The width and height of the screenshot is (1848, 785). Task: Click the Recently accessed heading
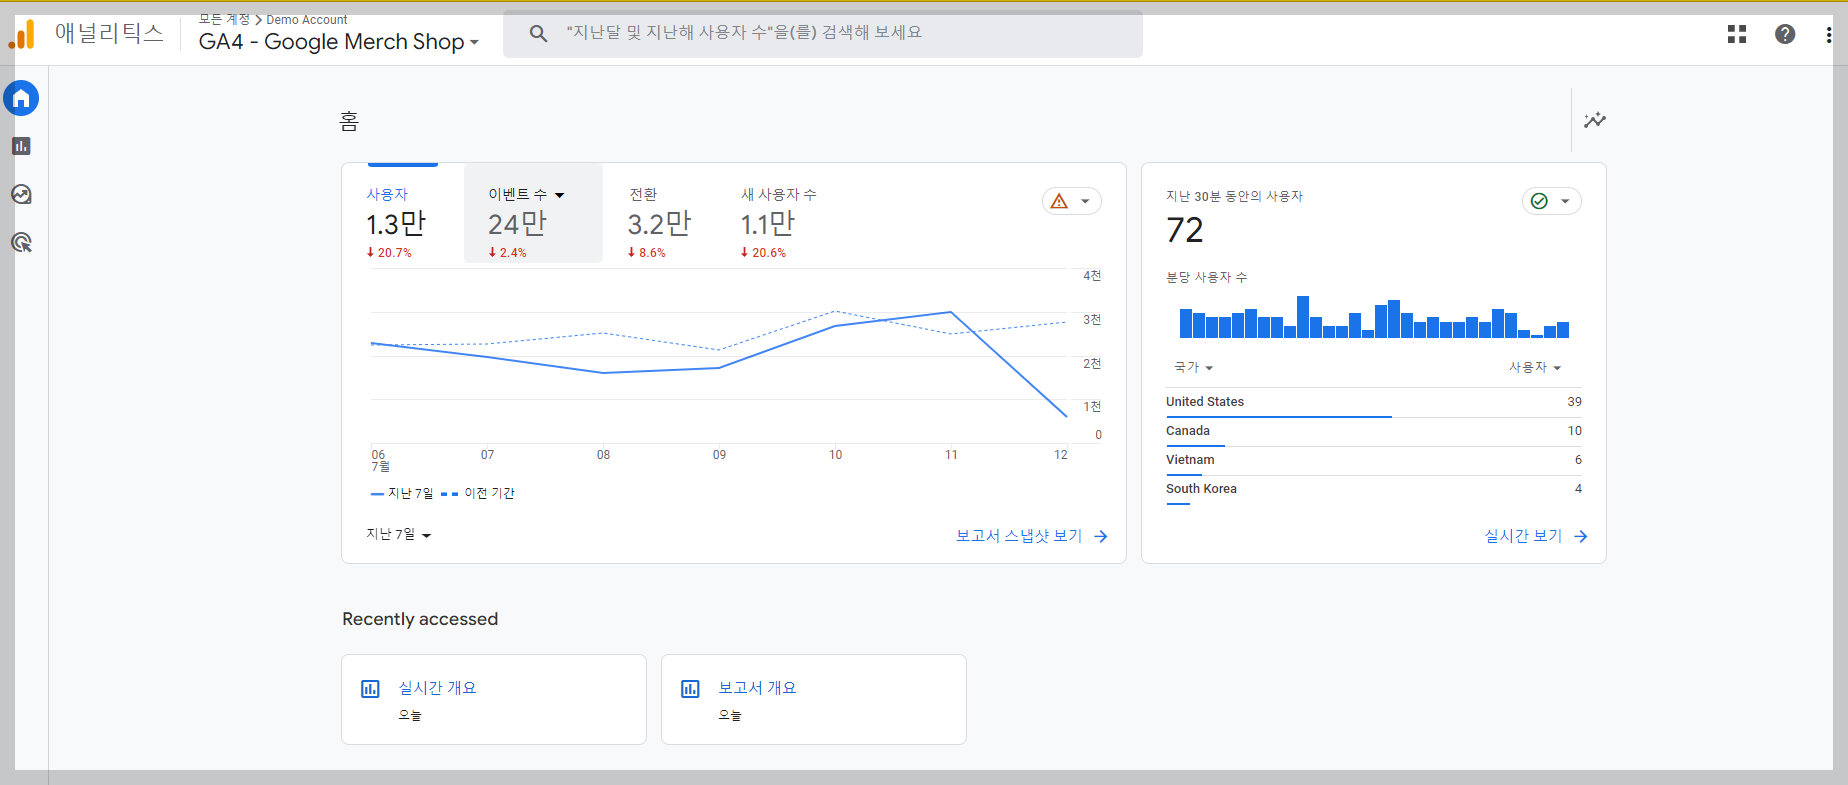(420, 619)
